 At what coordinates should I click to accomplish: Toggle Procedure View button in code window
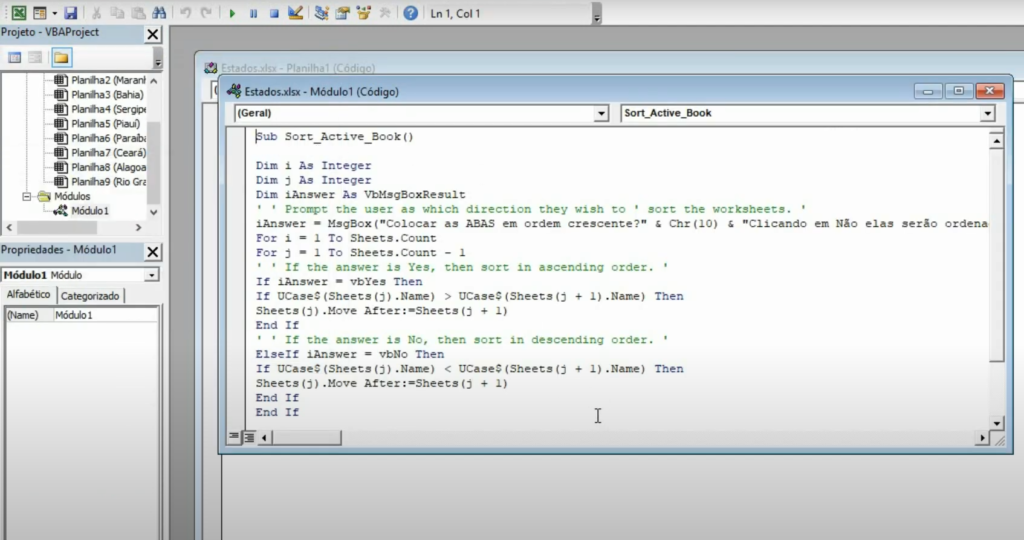tap(234, 437)
